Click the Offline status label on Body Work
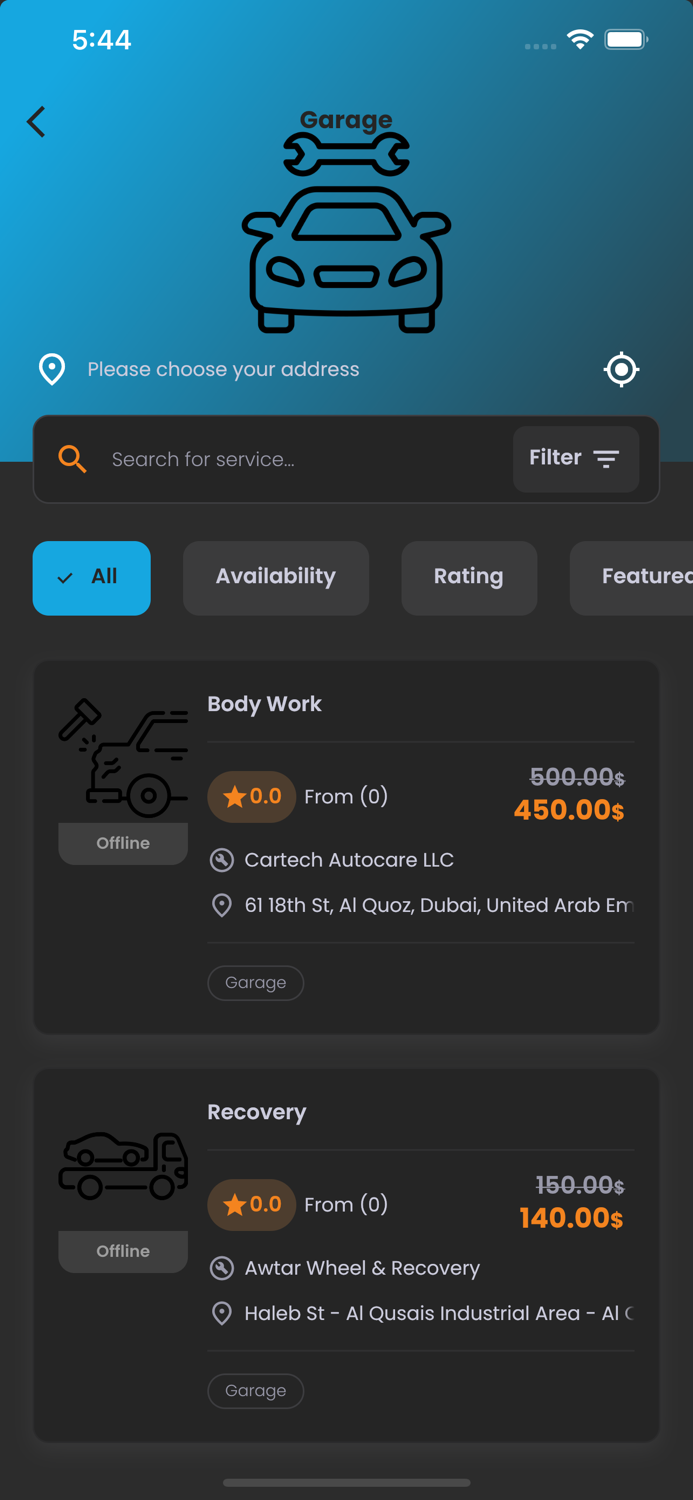Viewport: 693px width, 1500px height. (x=122, y=843)
